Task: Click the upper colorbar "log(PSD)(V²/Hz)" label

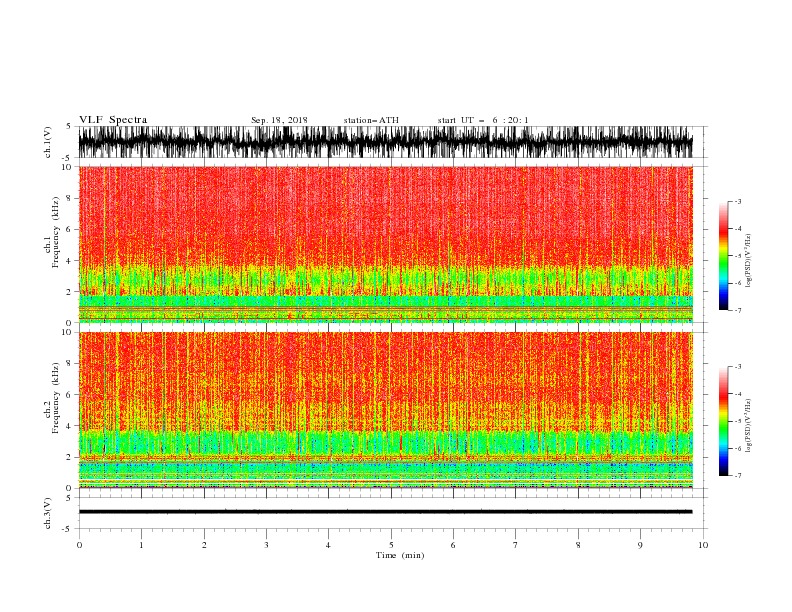Action: click(x=748, y=261)
